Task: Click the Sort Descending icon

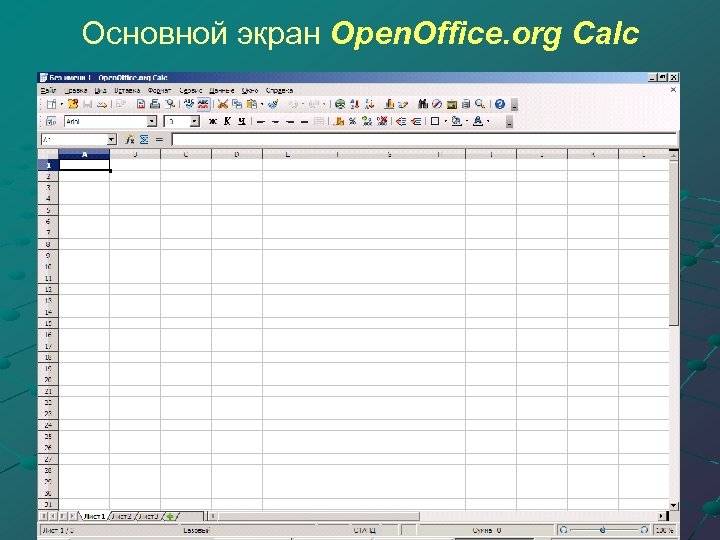Action: click(369, 104)
